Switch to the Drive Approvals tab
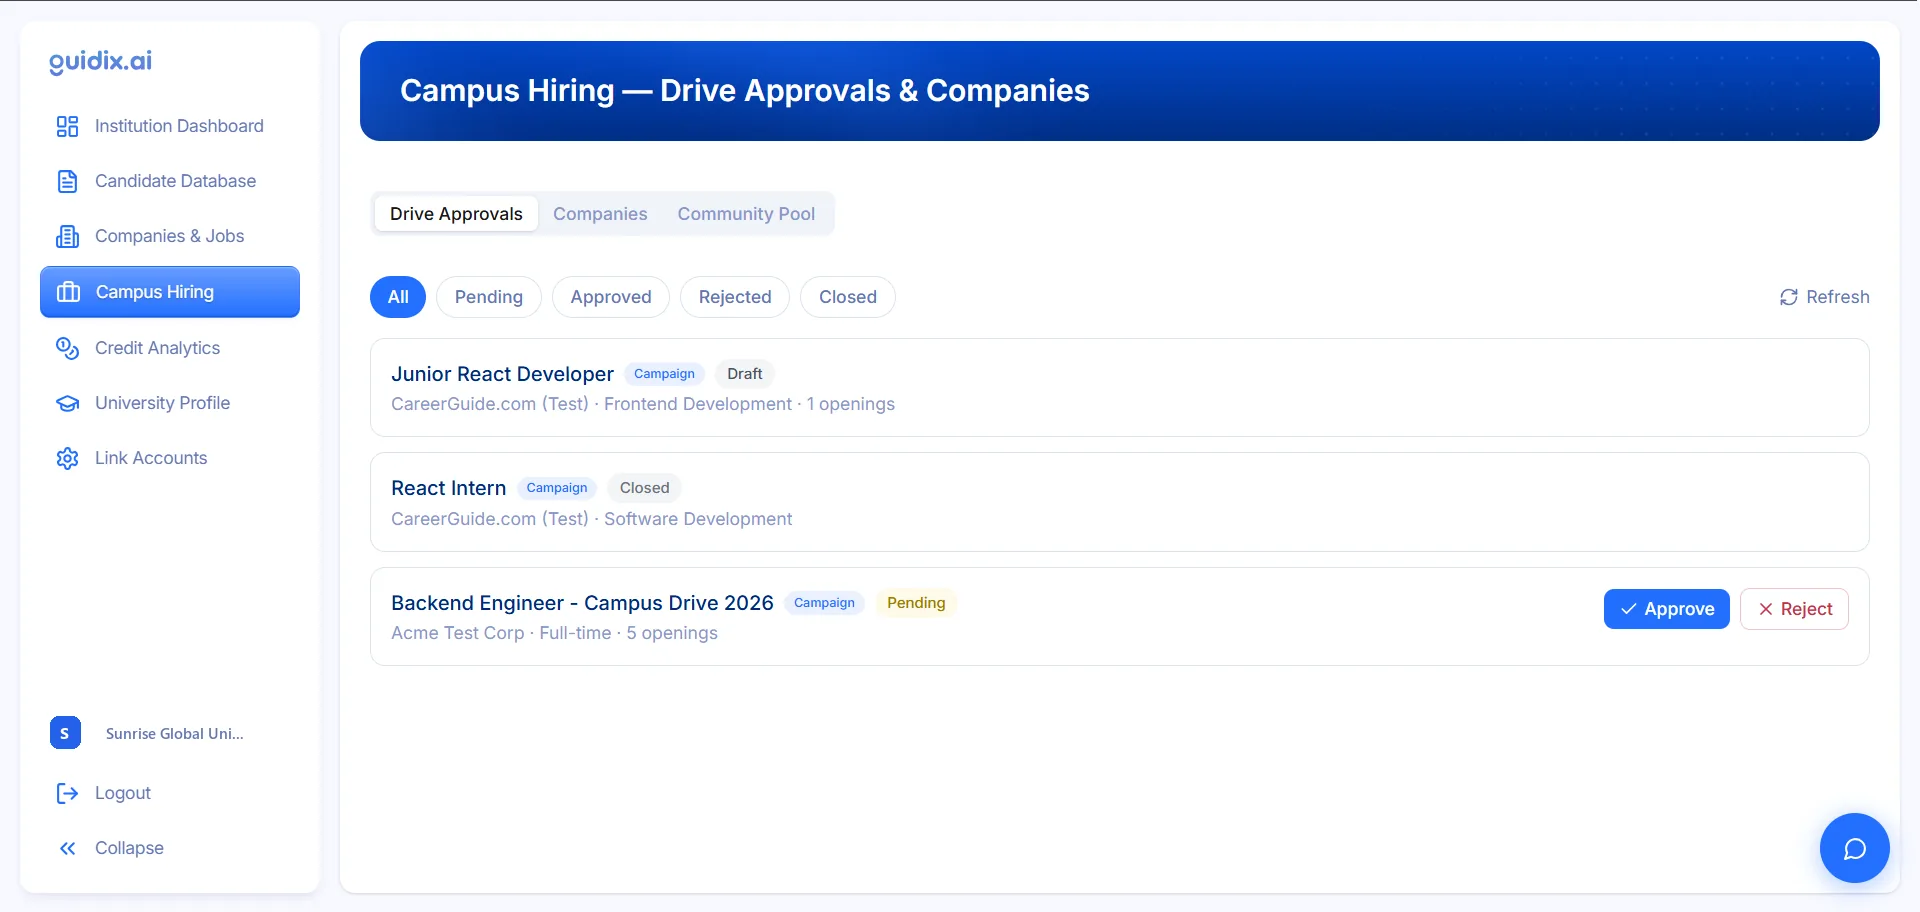The height and width of the screenshot is (912, 1920). point(456,214)
